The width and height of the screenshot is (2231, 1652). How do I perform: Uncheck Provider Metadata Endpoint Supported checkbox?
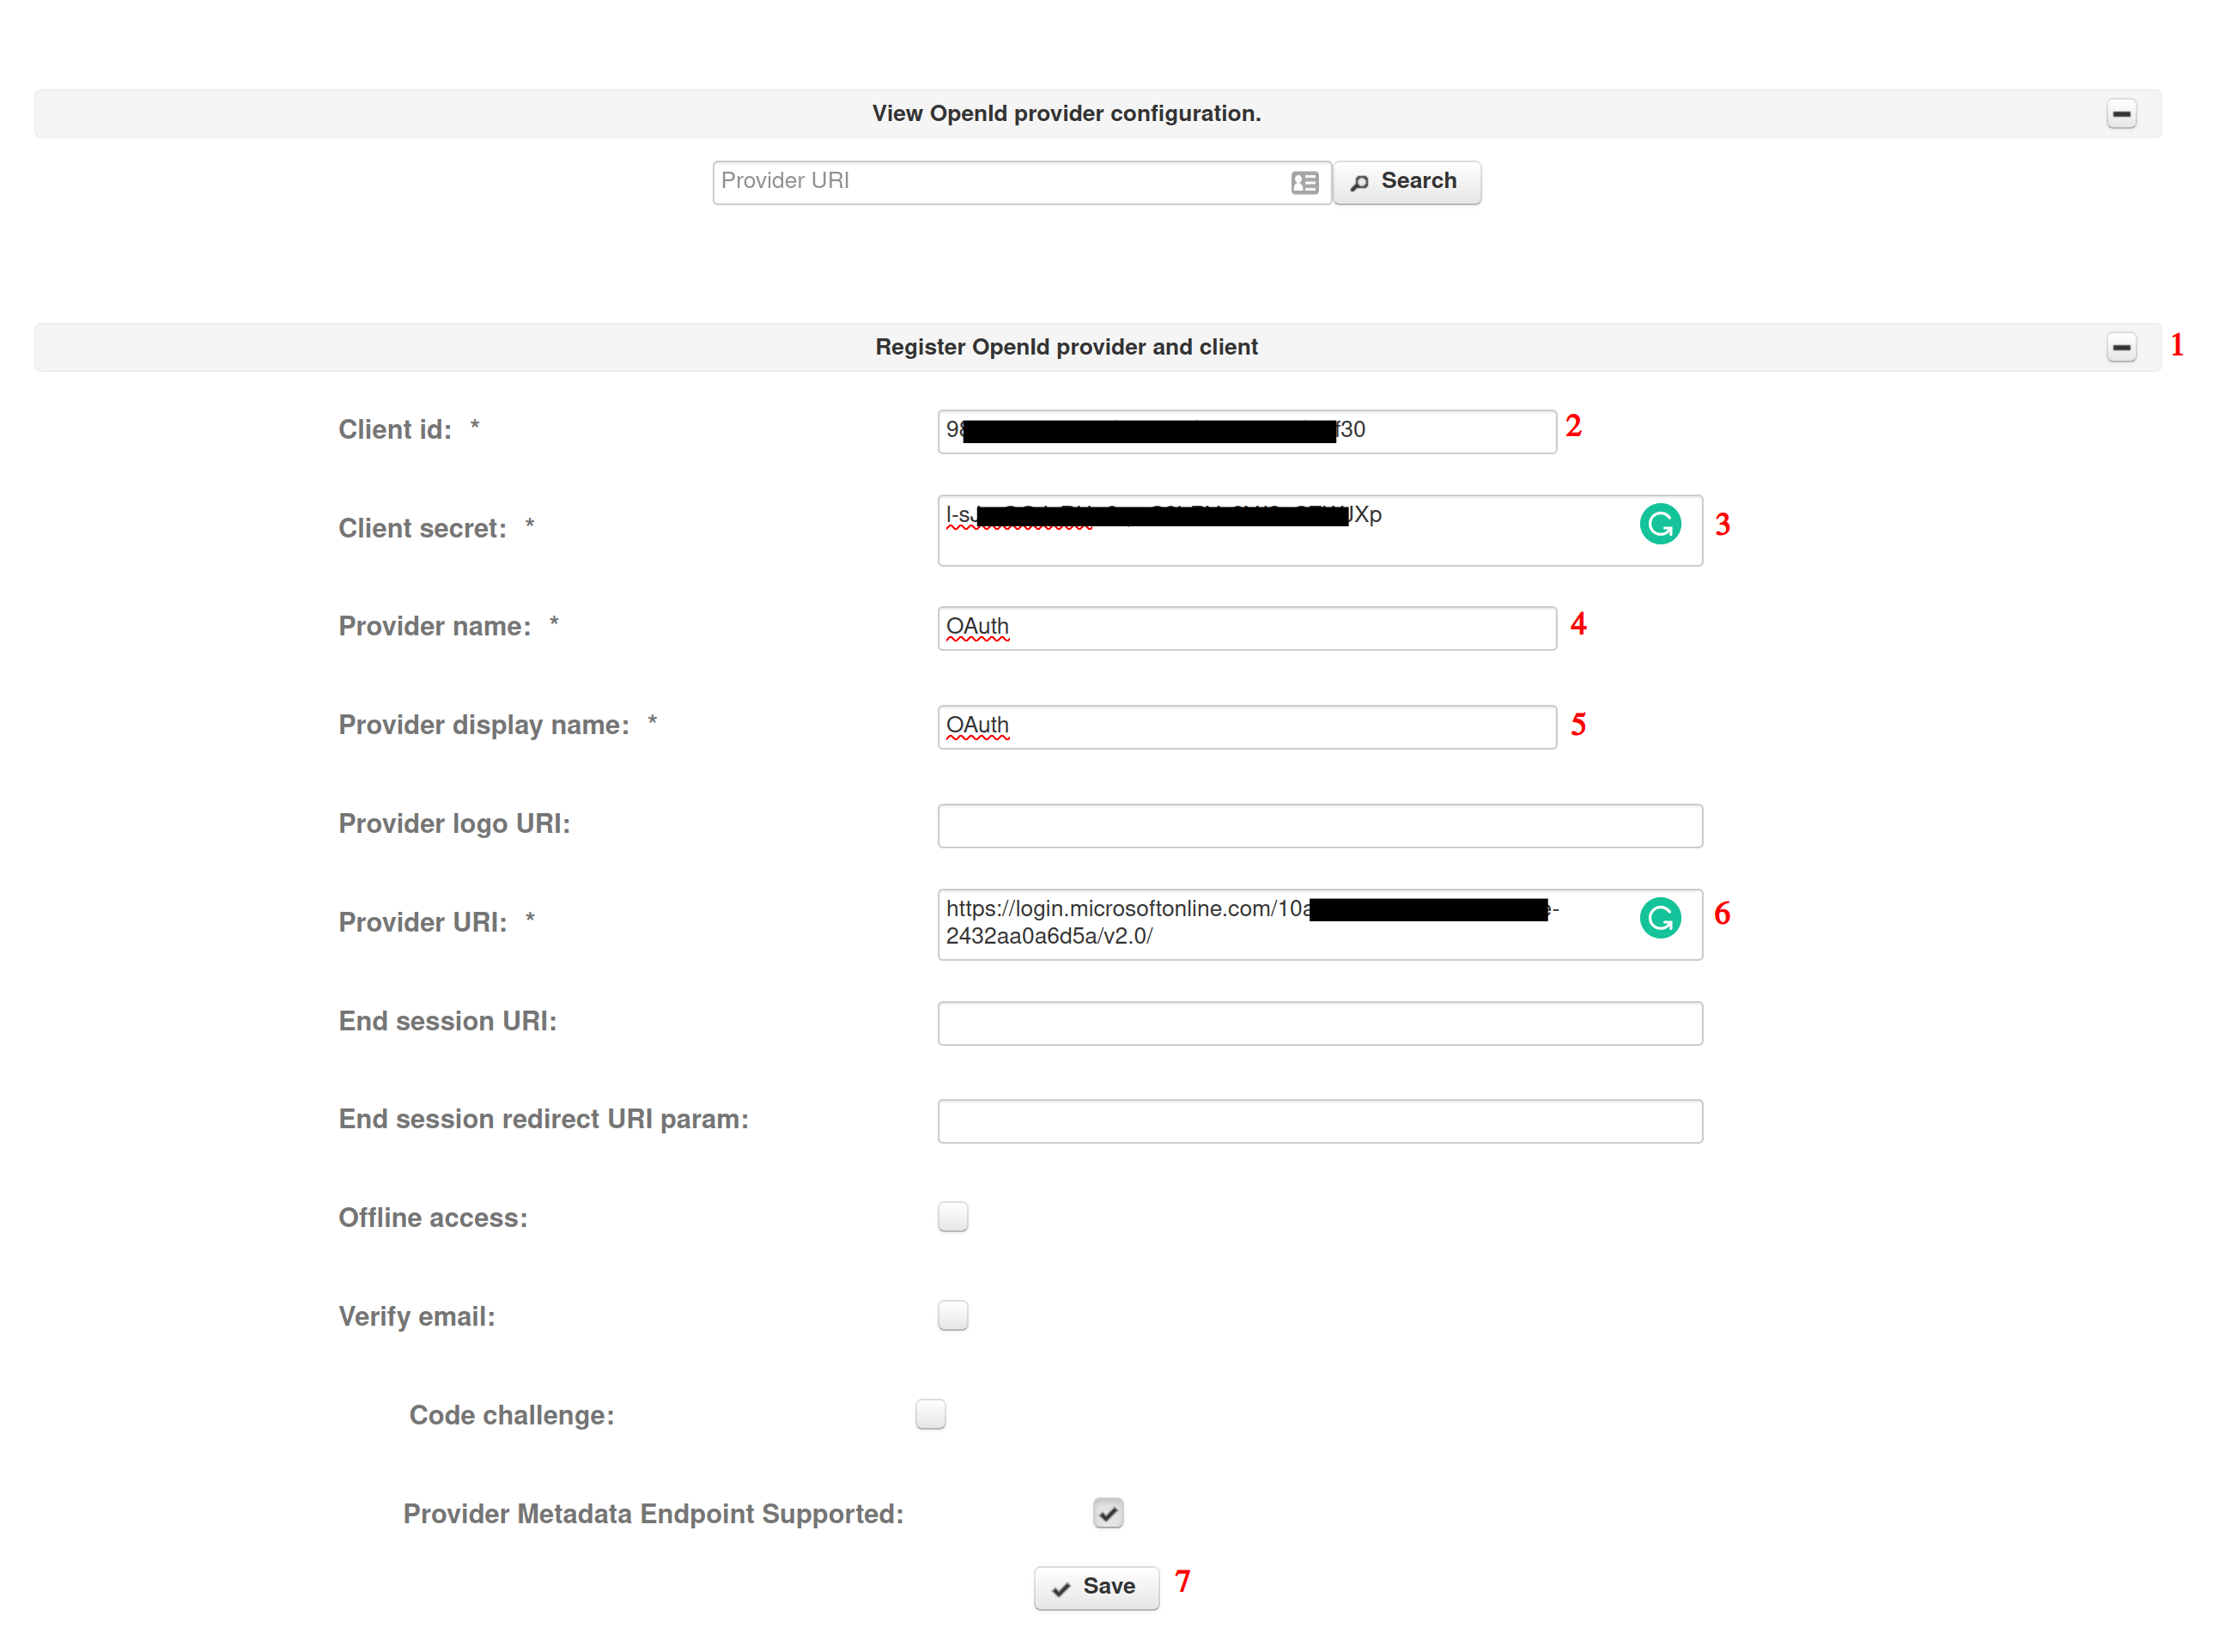pyautogui.click(x=1108, y=1513)
